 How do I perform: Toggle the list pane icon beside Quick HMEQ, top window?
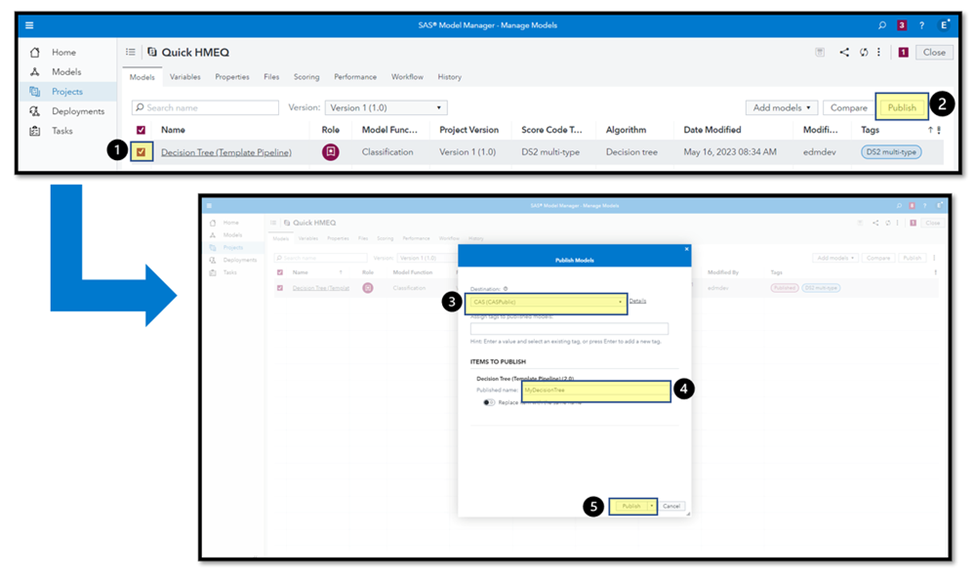click(131, 52)
